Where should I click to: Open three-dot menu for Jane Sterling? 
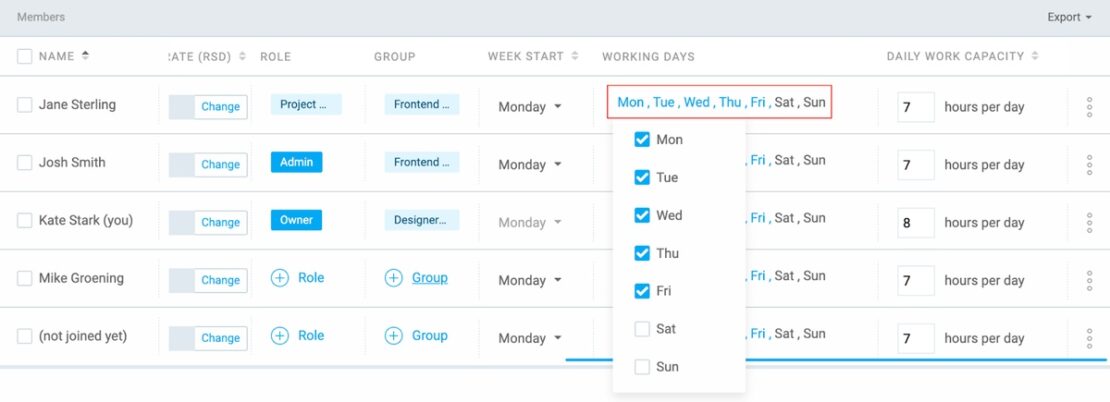pyautogui.click(x=1089, y=107)
